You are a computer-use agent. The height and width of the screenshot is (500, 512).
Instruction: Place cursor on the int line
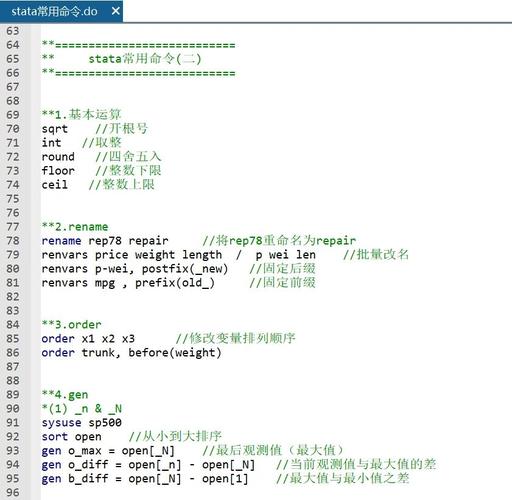click(81, 143)
